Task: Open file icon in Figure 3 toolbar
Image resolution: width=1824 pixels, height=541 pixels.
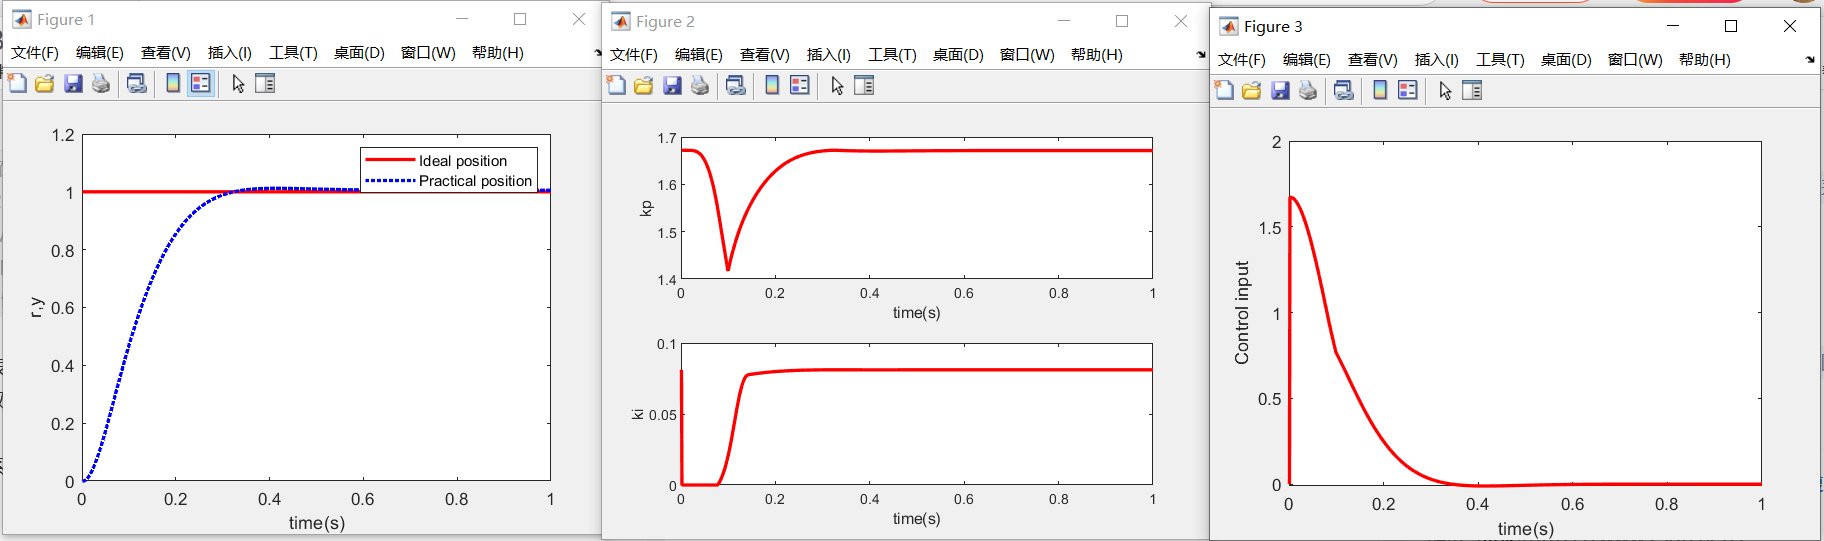Action: 1252,91
